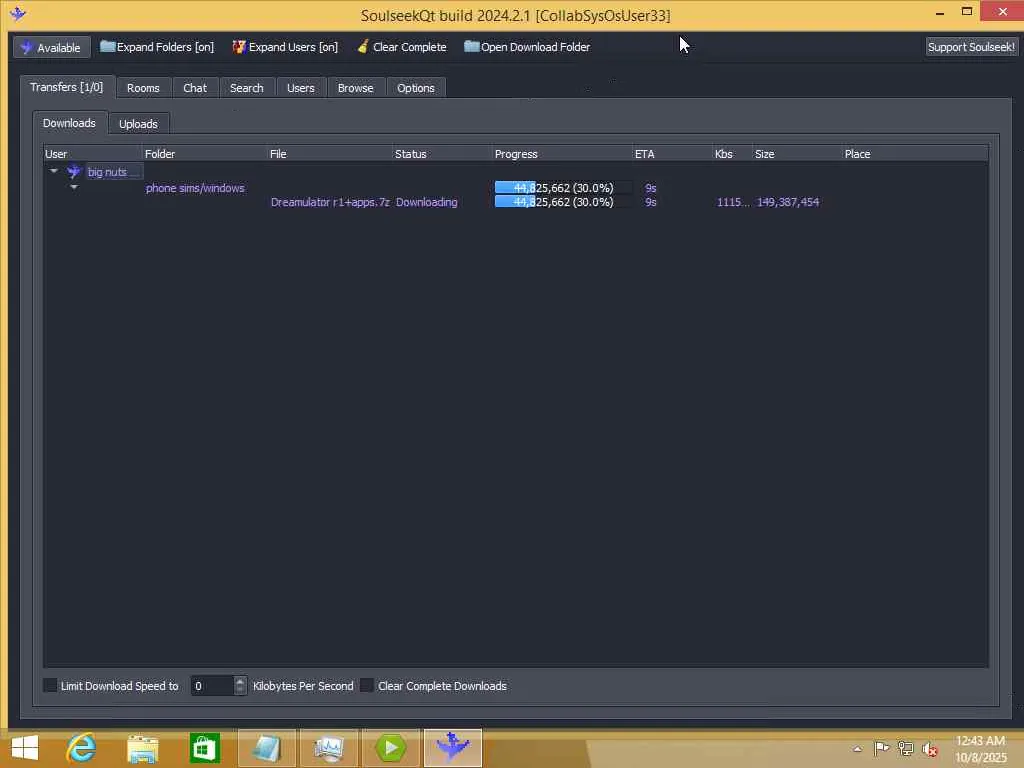1024x768 pixels.
Task: Select Dreamulator r1+apps.7z file
Action: tap(330, 202)
